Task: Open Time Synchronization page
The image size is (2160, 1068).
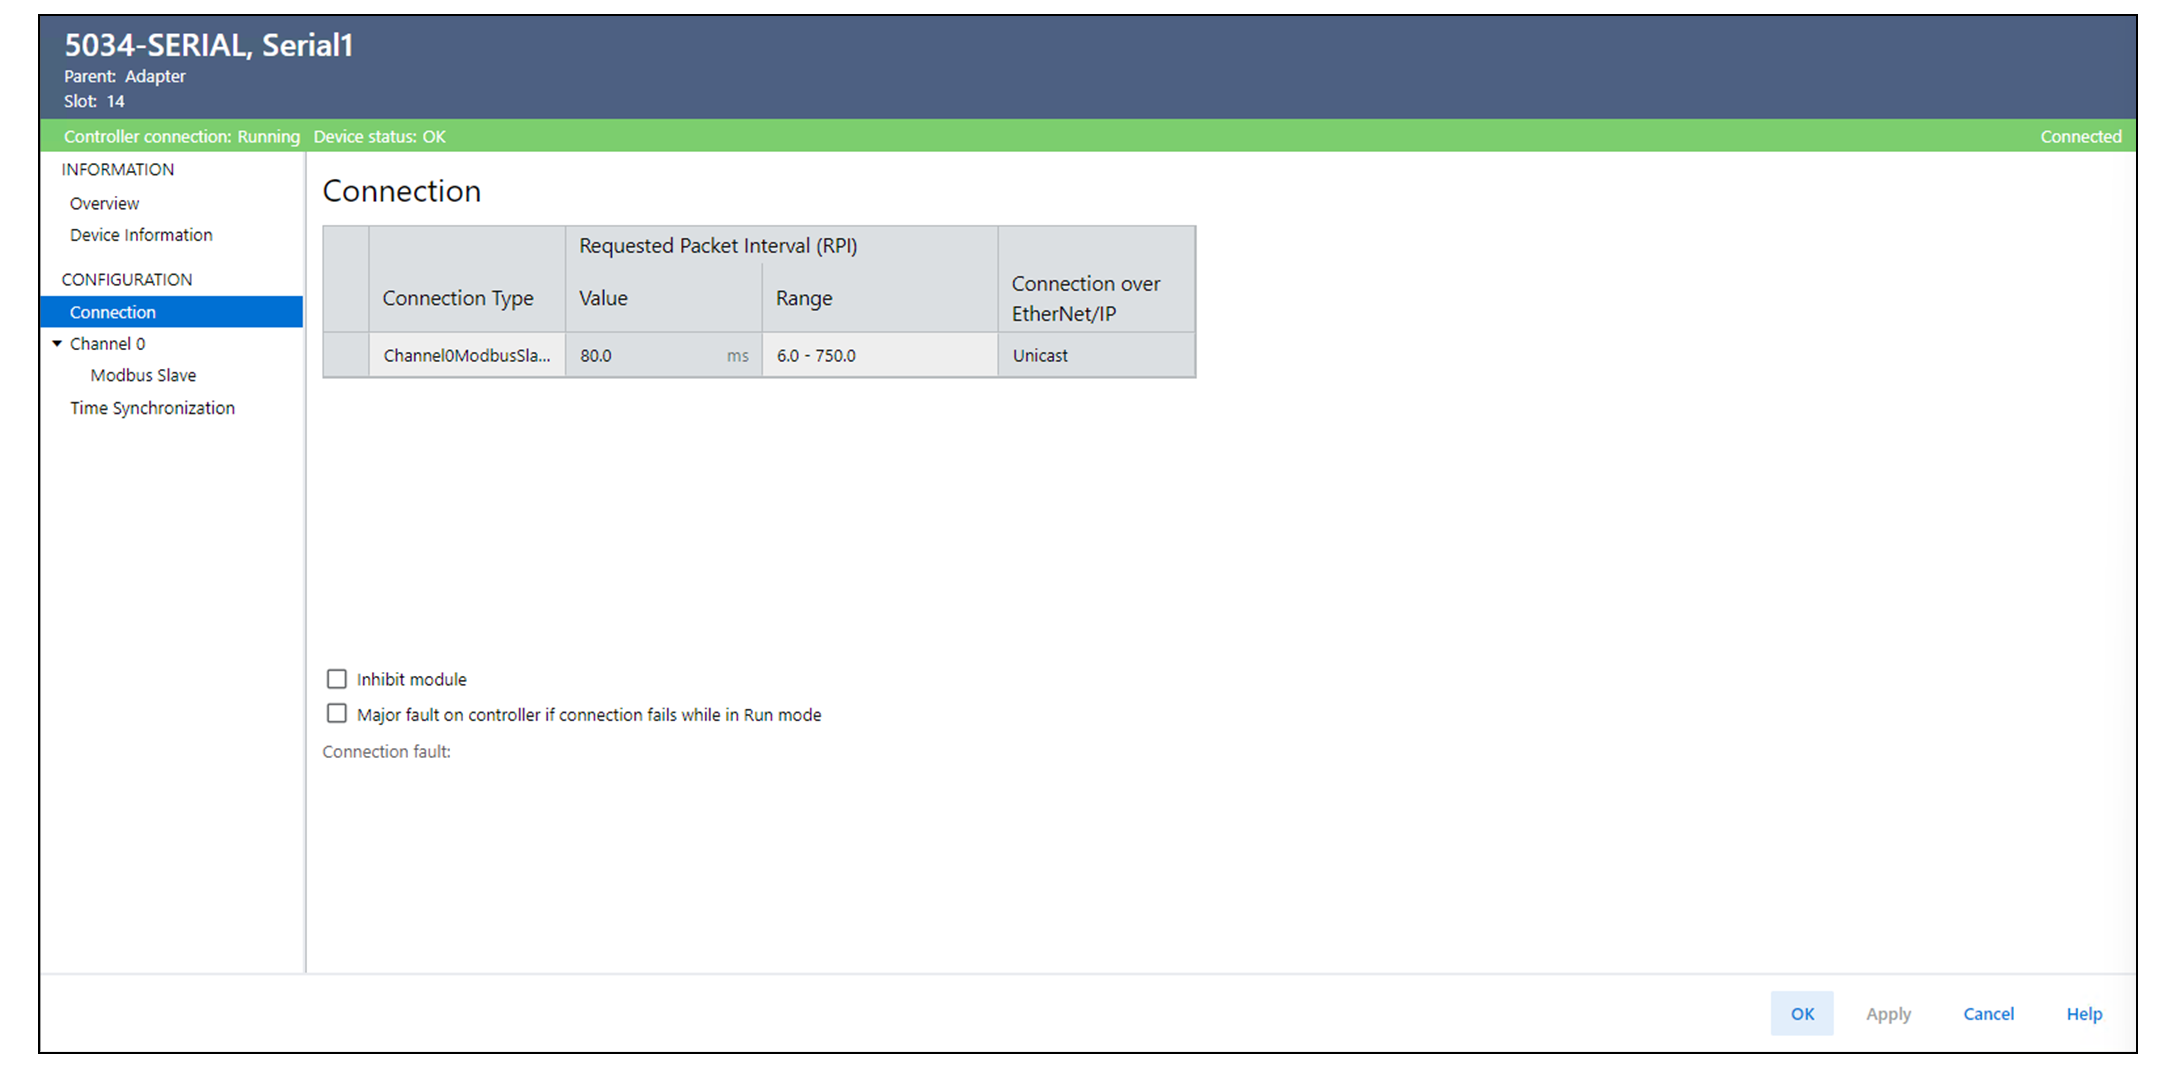Action: pyautogui.click(x=152, y=408)
